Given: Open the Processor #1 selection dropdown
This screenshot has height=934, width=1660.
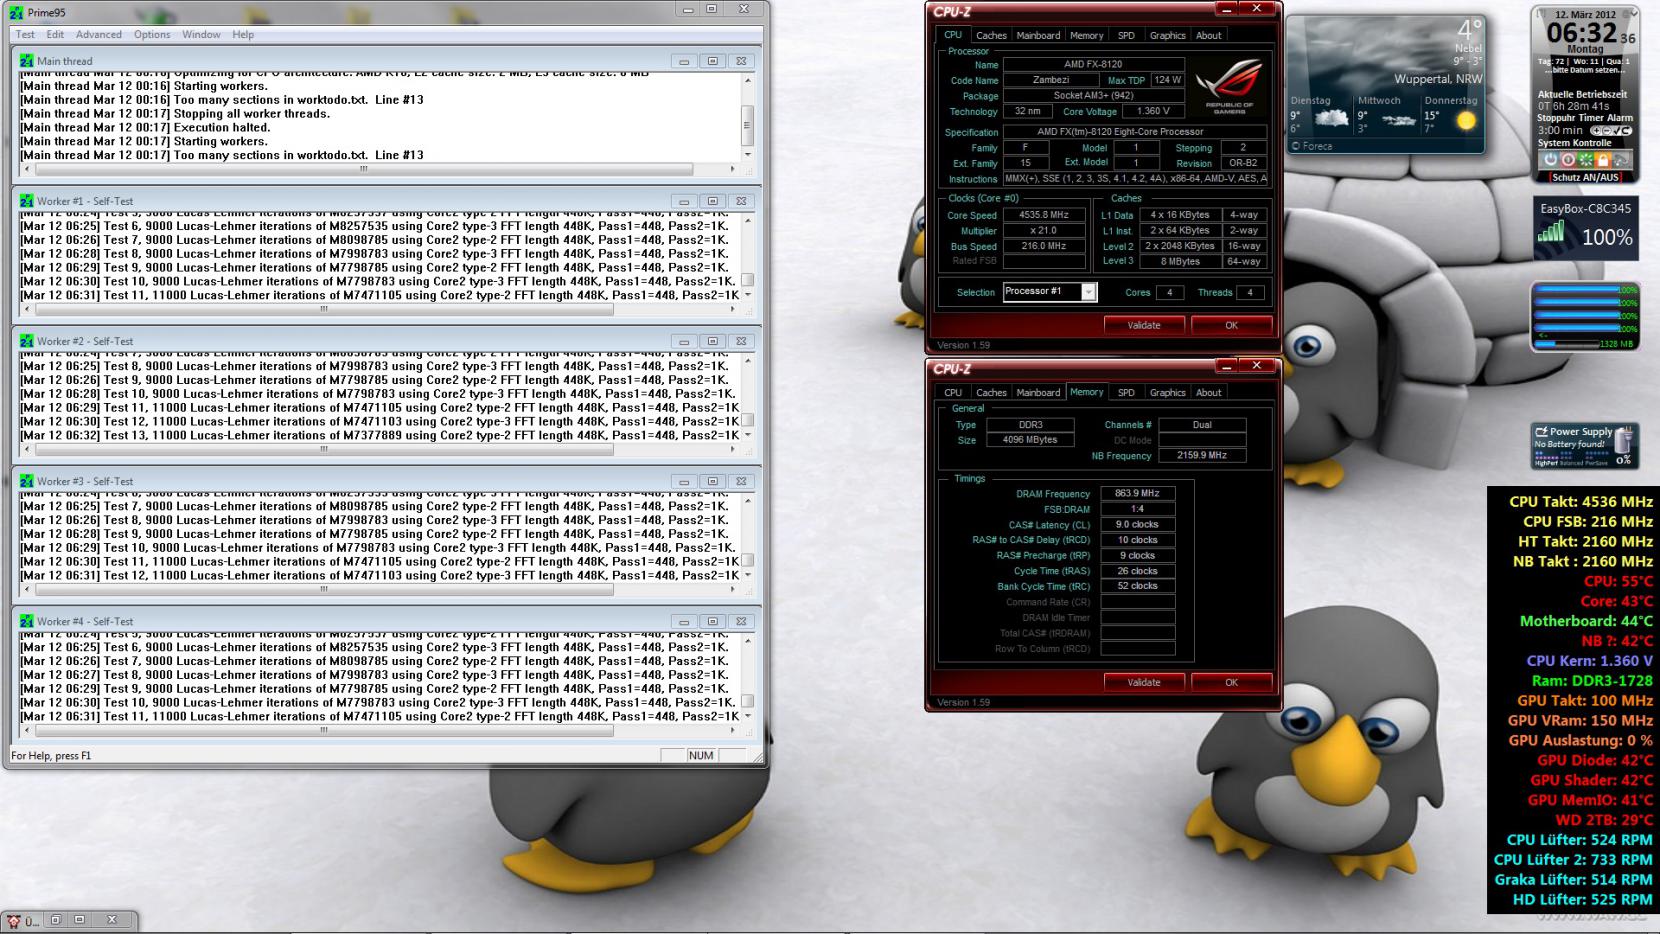Looking at the screenshot, I should click(x=1088, y=292).
